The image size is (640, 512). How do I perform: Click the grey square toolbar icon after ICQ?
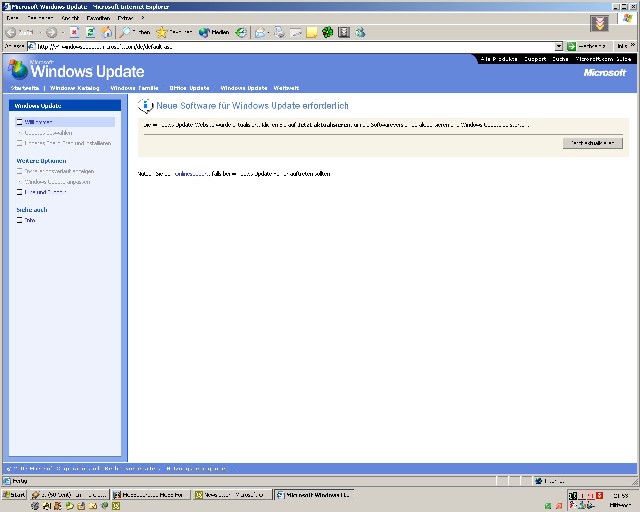tap(344, 32)
